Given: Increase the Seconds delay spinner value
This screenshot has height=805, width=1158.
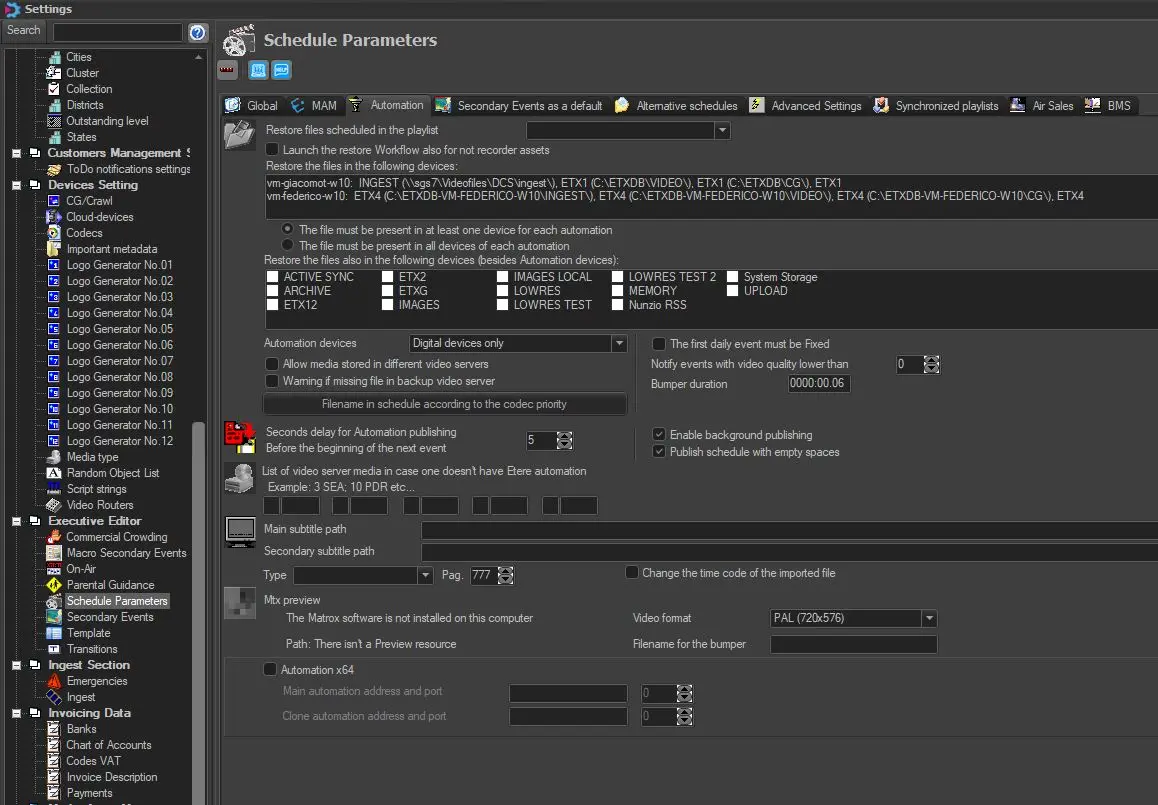Looking at the screenshot, I should 565,435.
